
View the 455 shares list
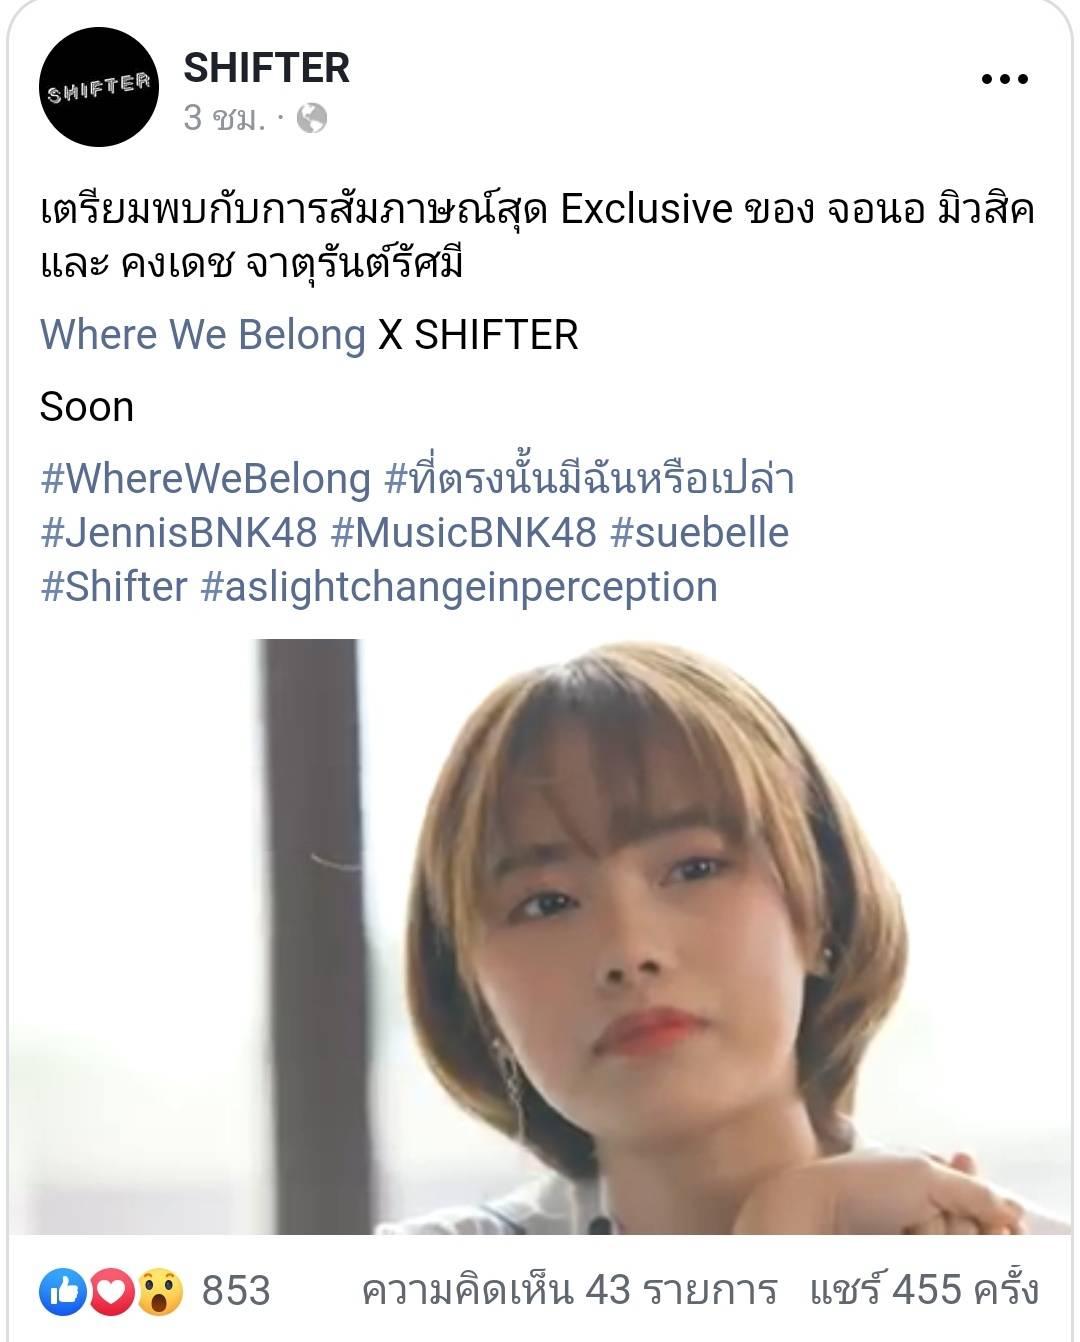924,1290
